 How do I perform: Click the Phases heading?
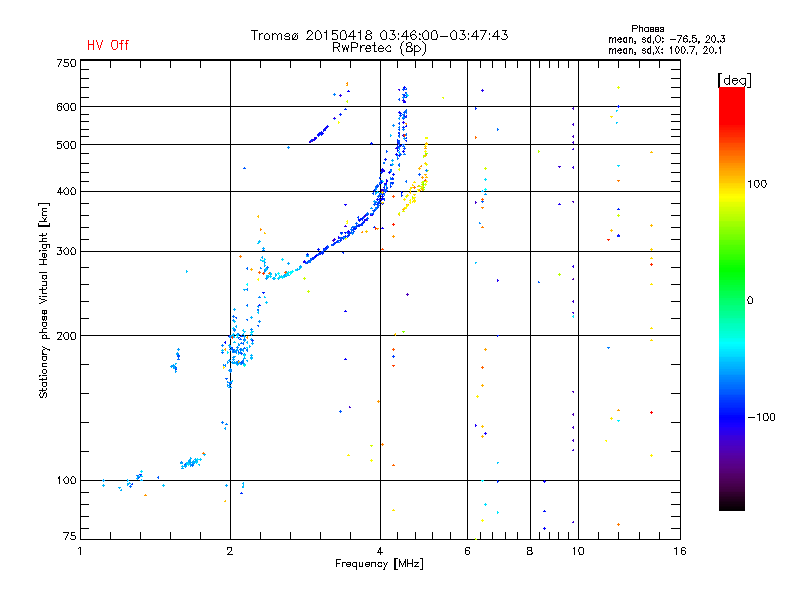(647, 29)
